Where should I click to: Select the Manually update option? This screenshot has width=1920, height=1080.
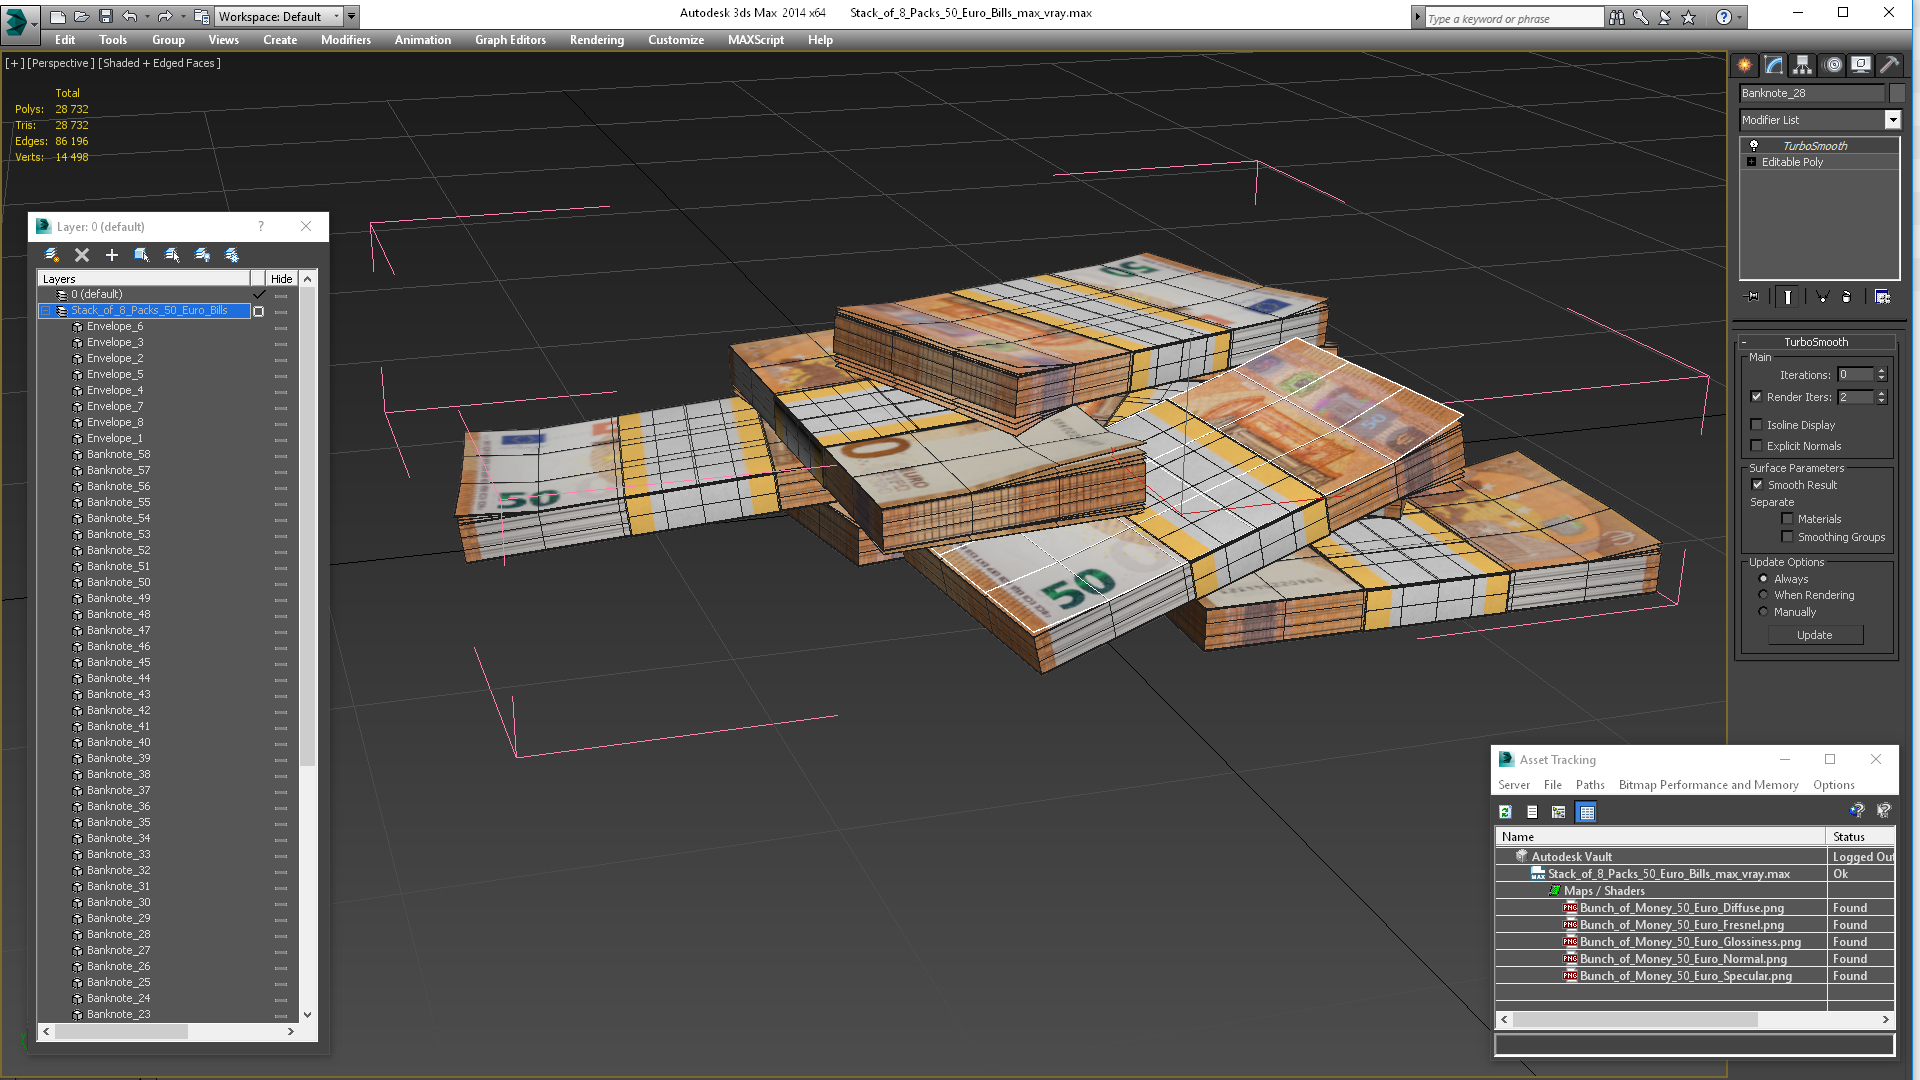[x=1763, y=612]
